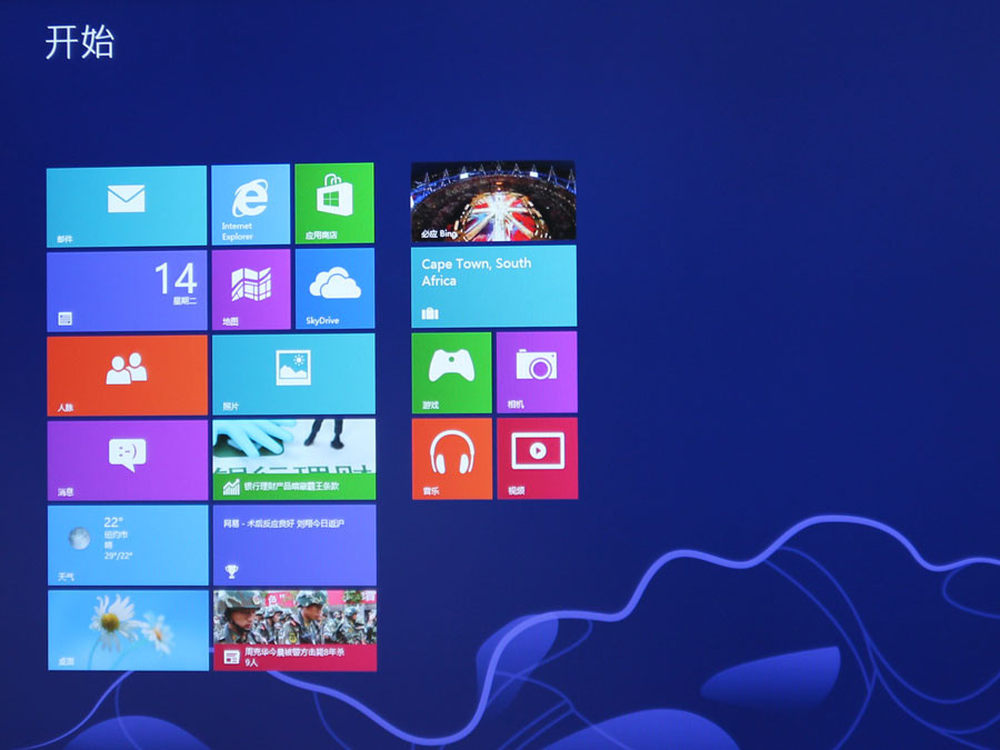
Task: Open Calendar tile showing 14
Action: (127, 291)
